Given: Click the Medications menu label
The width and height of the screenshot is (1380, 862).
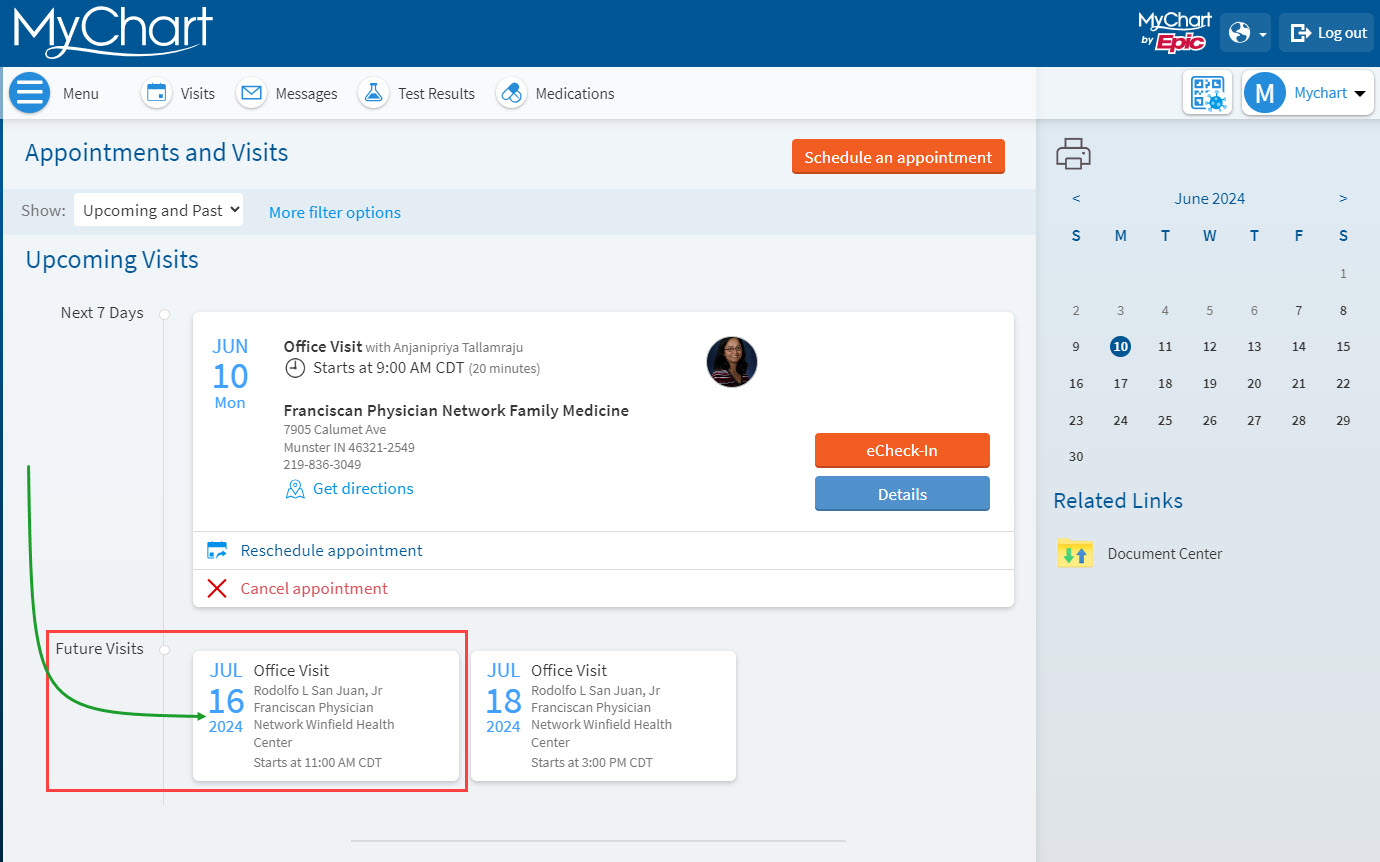Looking at the screenshot, I should pyautogui.click(x=575, y=93).
